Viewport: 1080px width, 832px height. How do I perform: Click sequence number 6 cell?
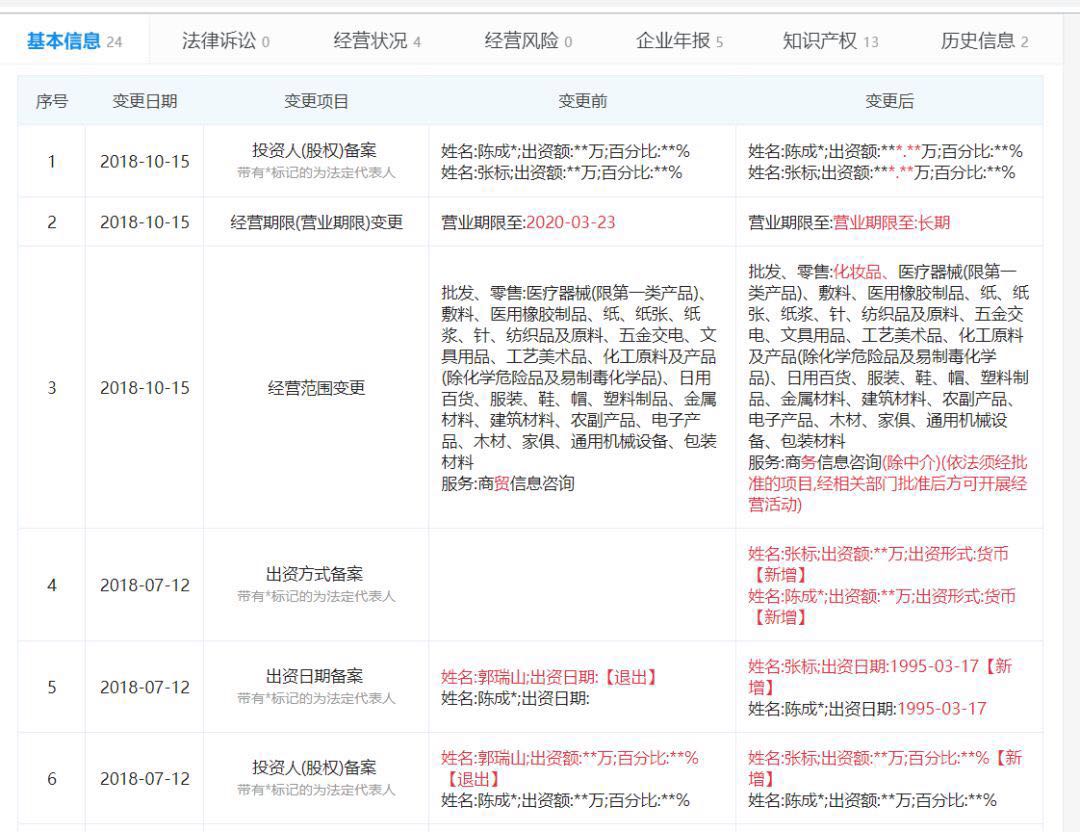[52, 779]
